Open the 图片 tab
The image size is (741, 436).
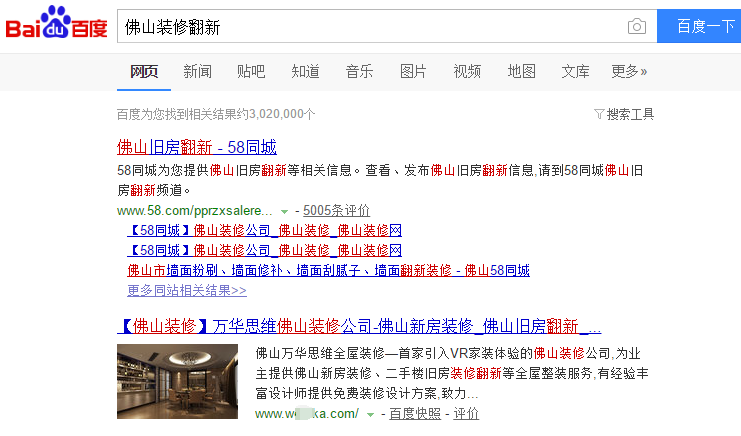point(413,72)
